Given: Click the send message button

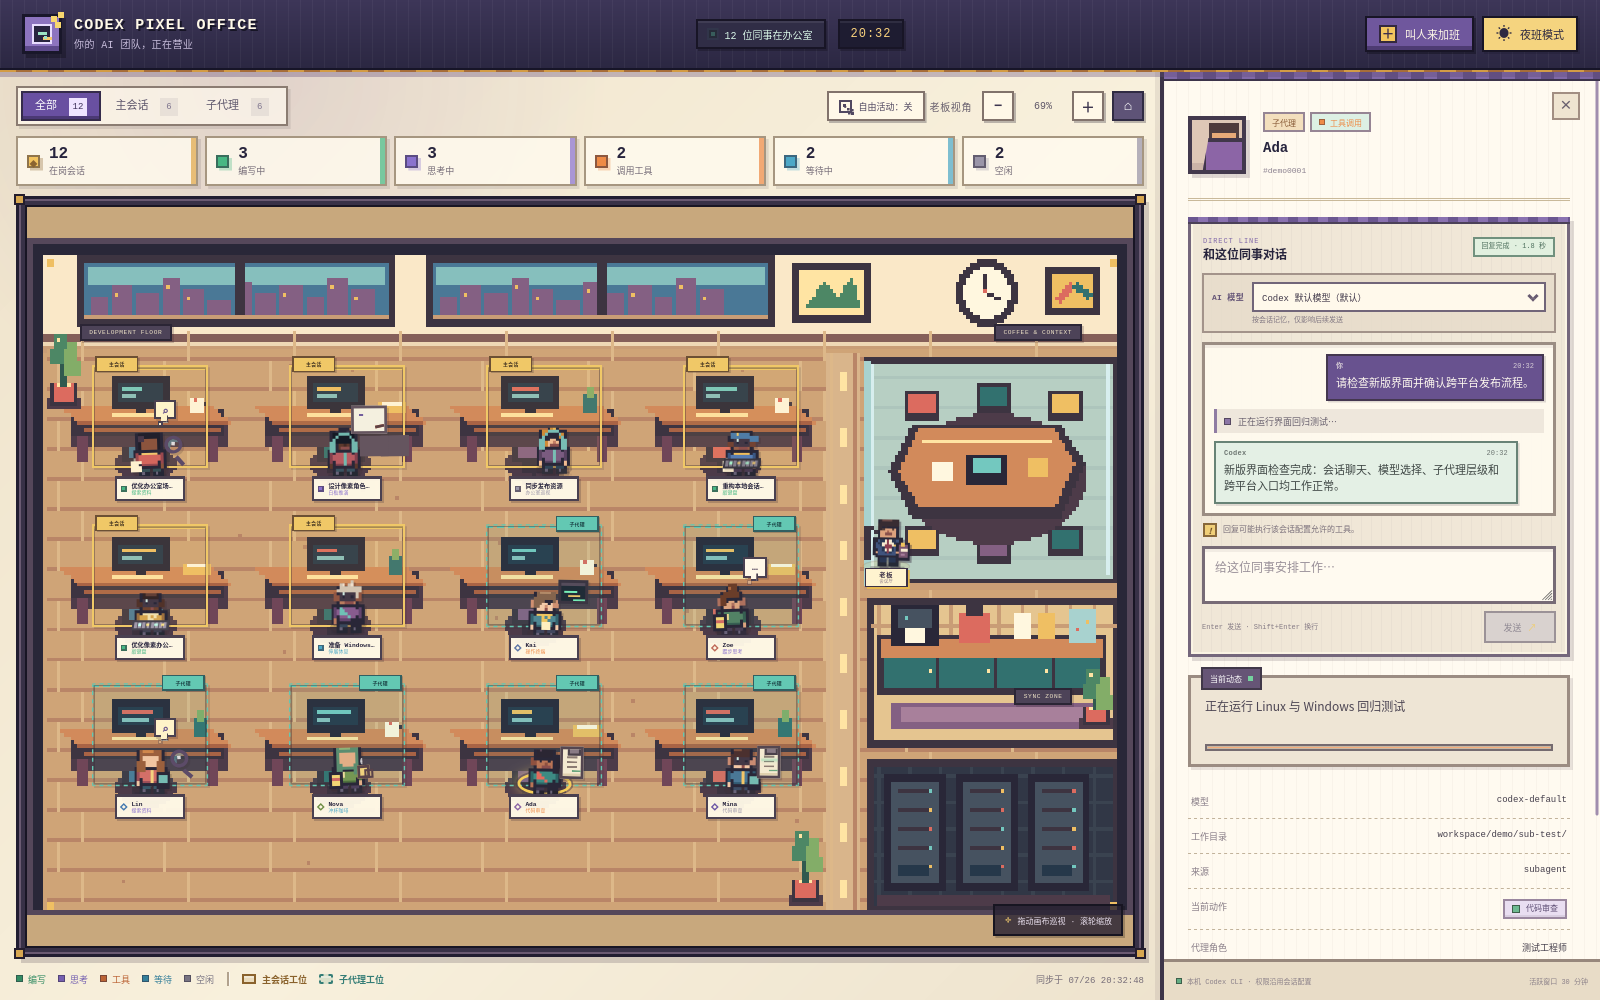Looking at the screenshot, I should pyautogui.click(x=1520, y=627).
